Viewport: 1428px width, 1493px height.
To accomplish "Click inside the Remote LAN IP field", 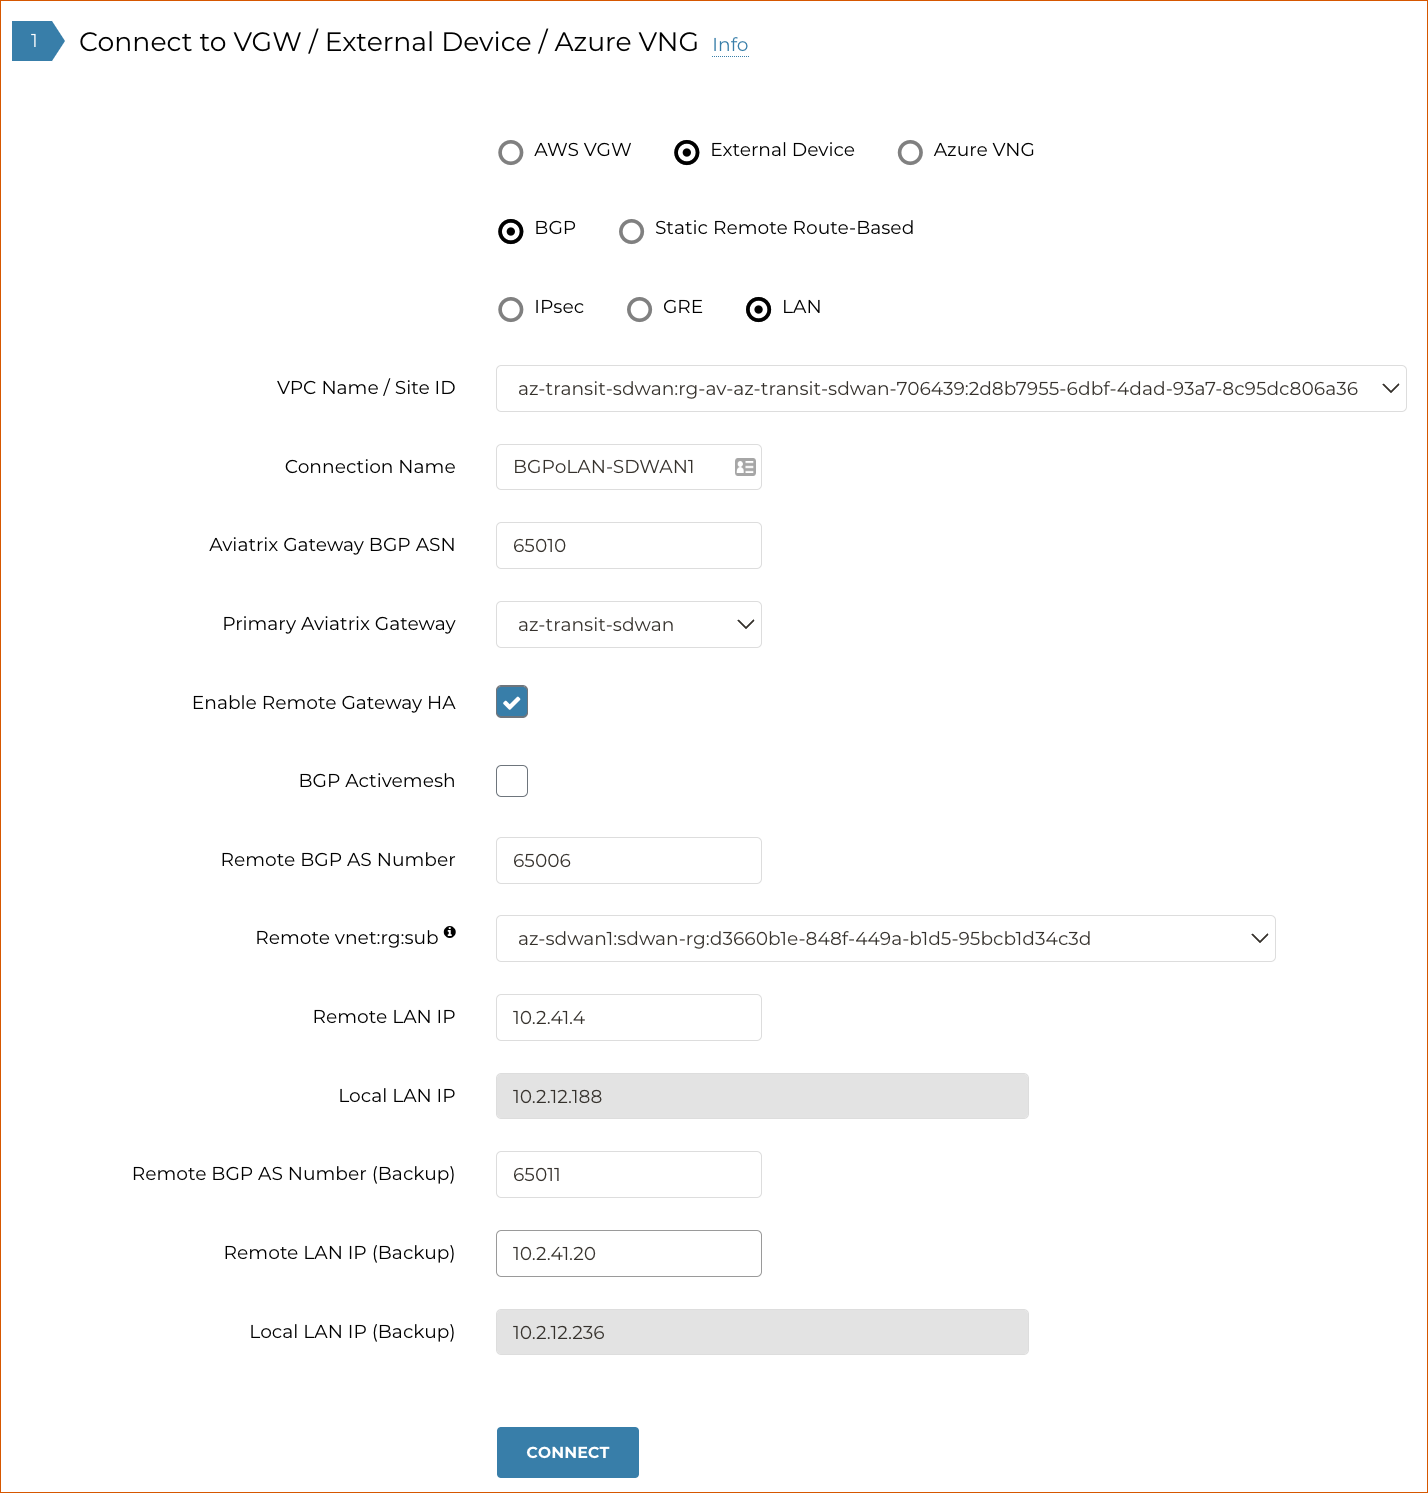I will pos(628,1017).
